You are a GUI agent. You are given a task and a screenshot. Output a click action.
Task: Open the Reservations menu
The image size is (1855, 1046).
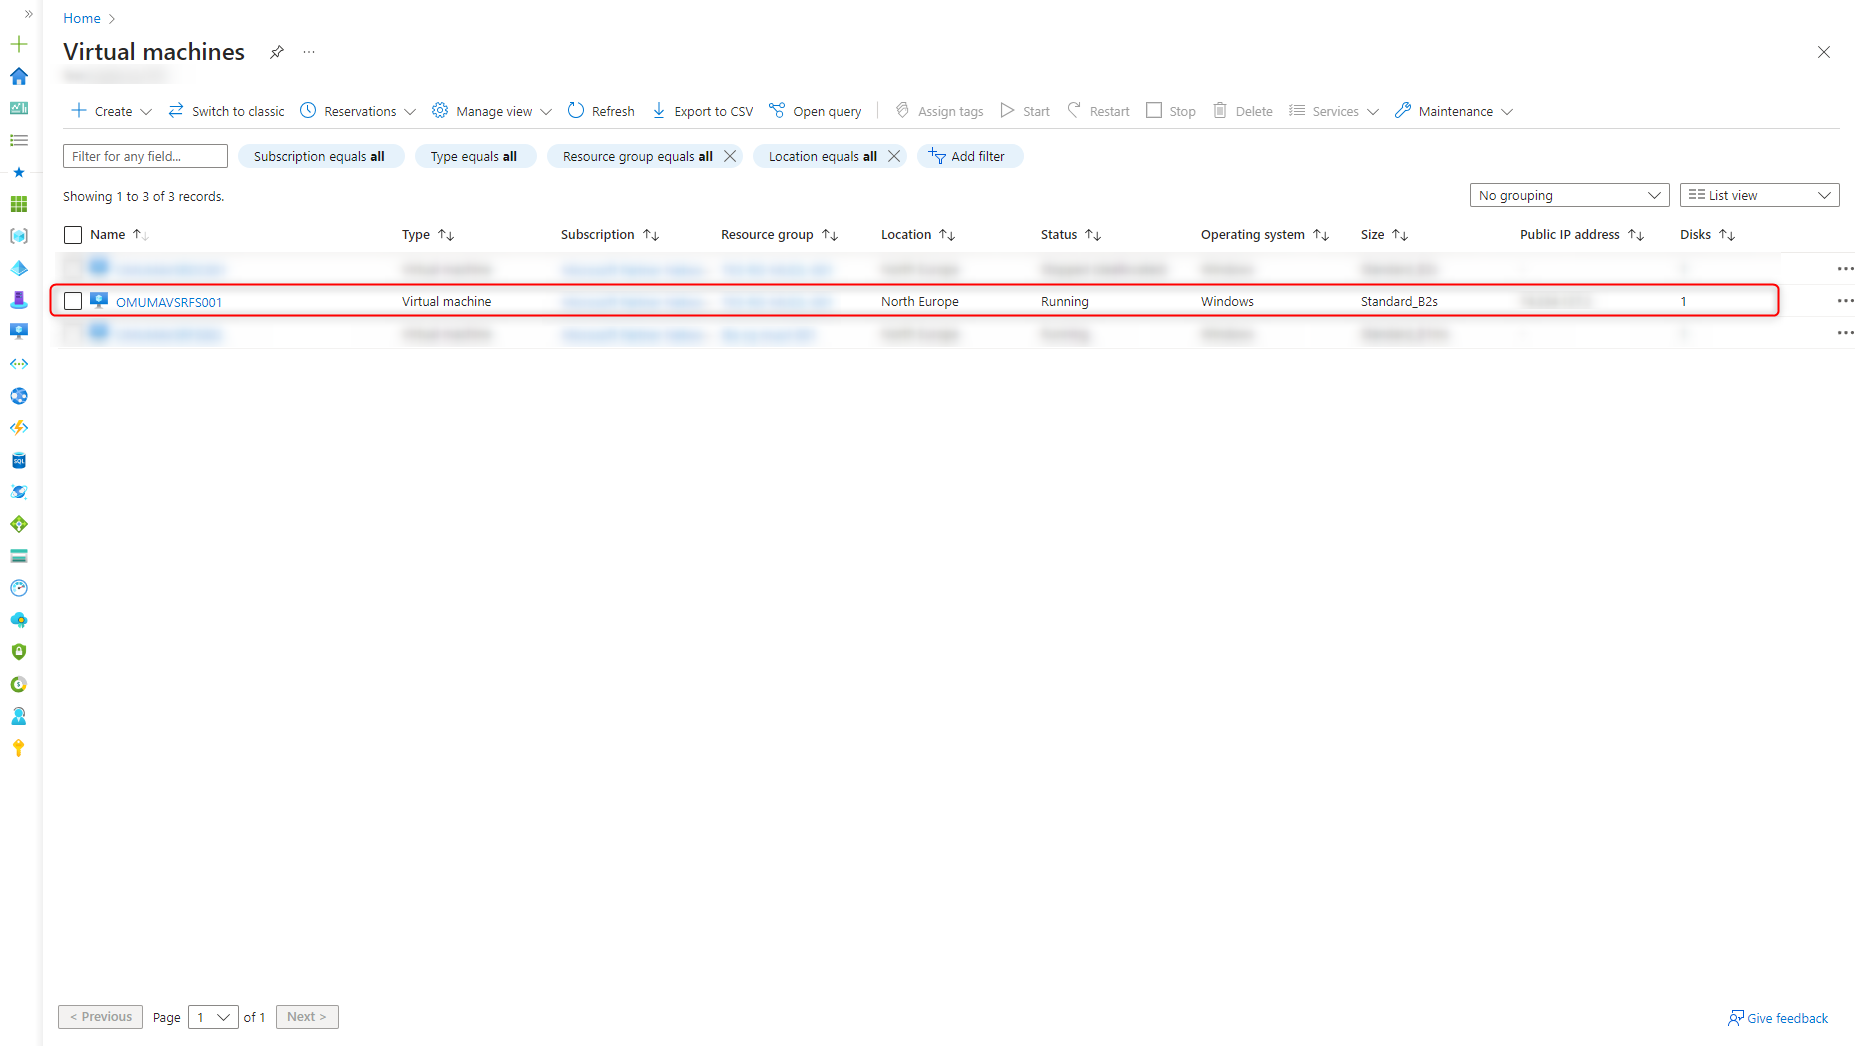[x=357, y=111]
